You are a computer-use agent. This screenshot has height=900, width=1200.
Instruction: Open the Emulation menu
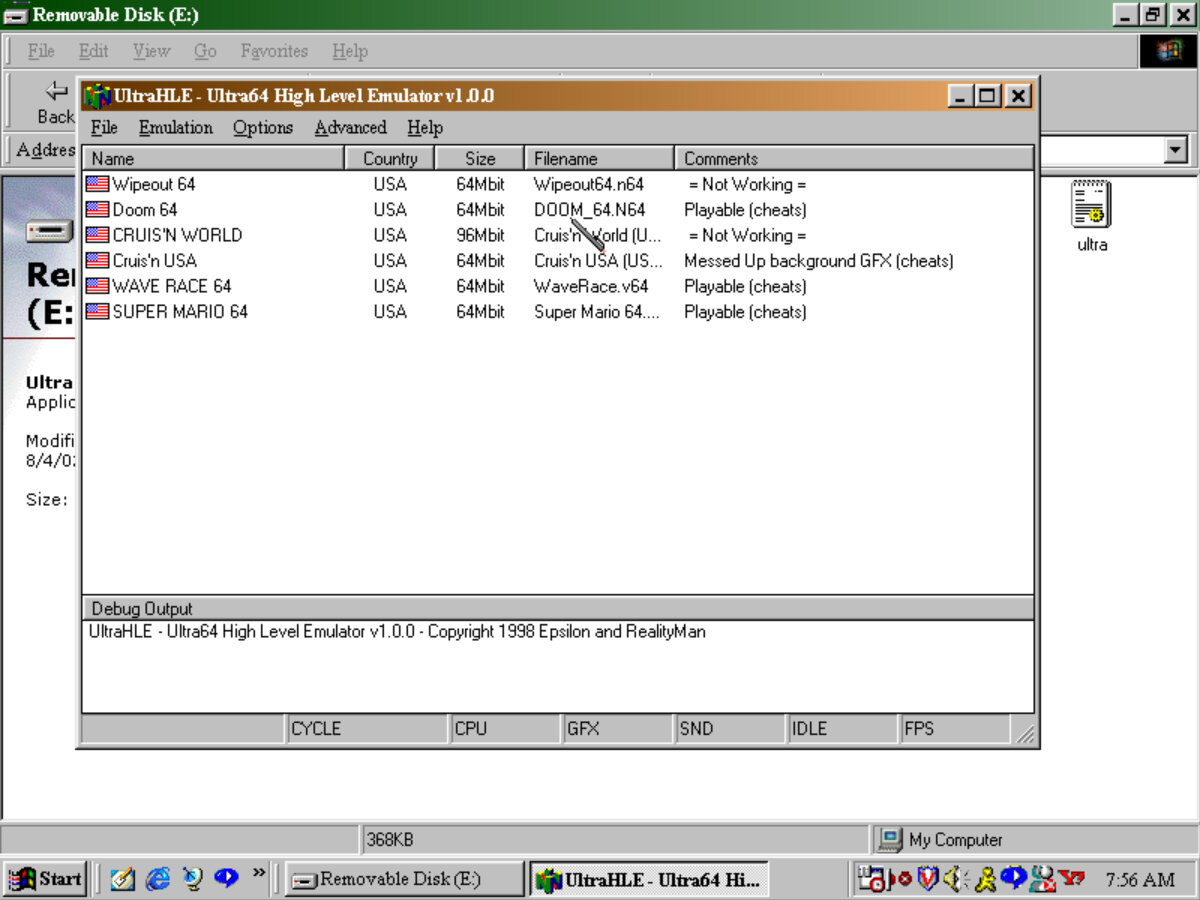[175, 127]
